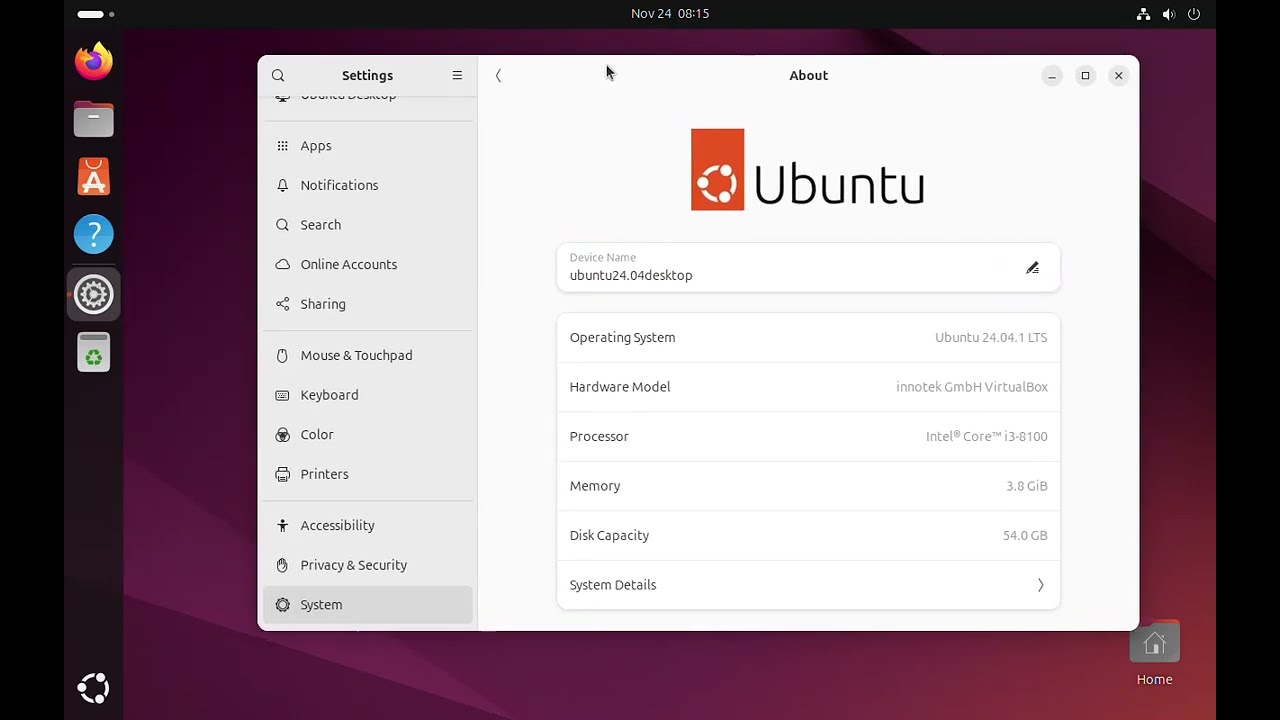
Task: Open volume icon in top bar
Action: tap(1168, 14)
